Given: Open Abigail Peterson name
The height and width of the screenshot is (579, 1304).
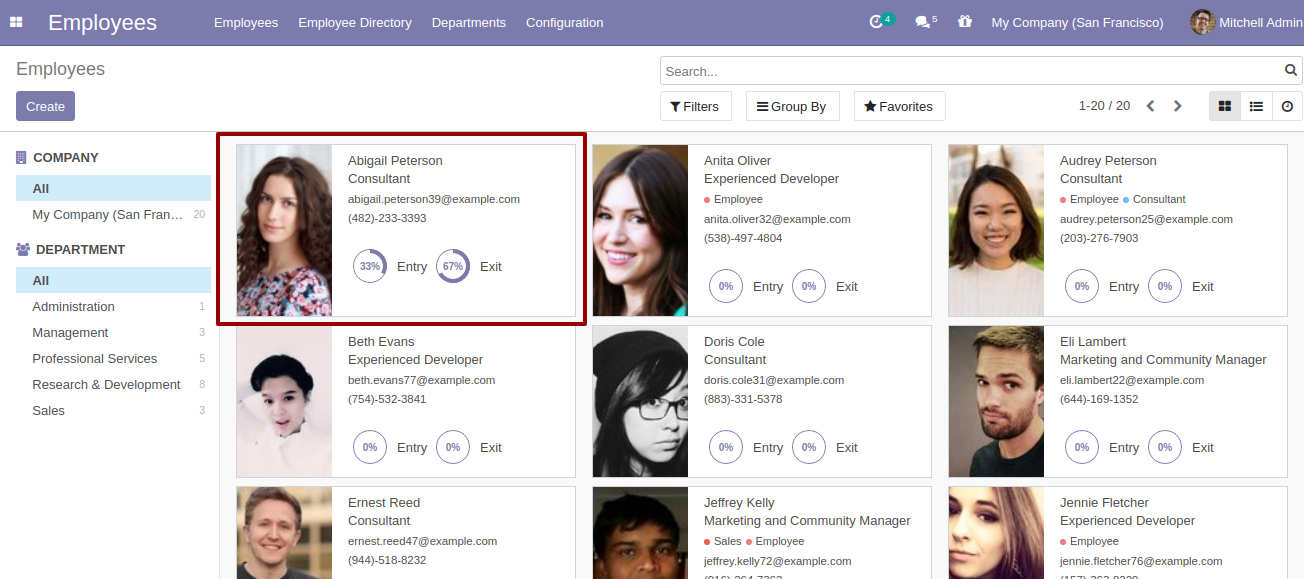Looking at the screenshot, I should [395, 160].
